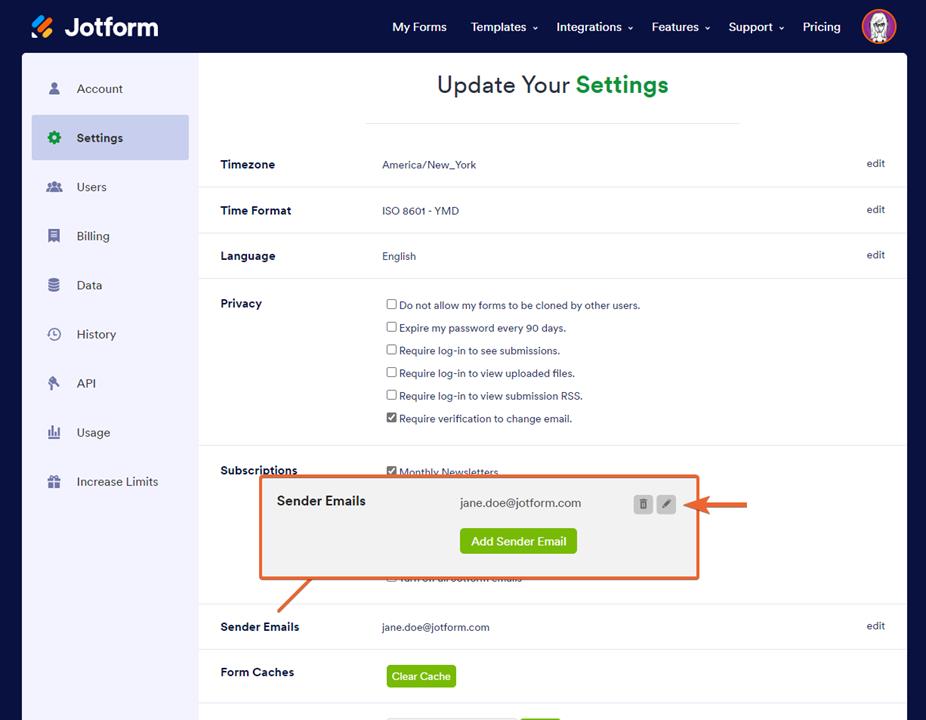926x720 pixels.
Task: Open the History sidebar section
Action: (110, 334)
